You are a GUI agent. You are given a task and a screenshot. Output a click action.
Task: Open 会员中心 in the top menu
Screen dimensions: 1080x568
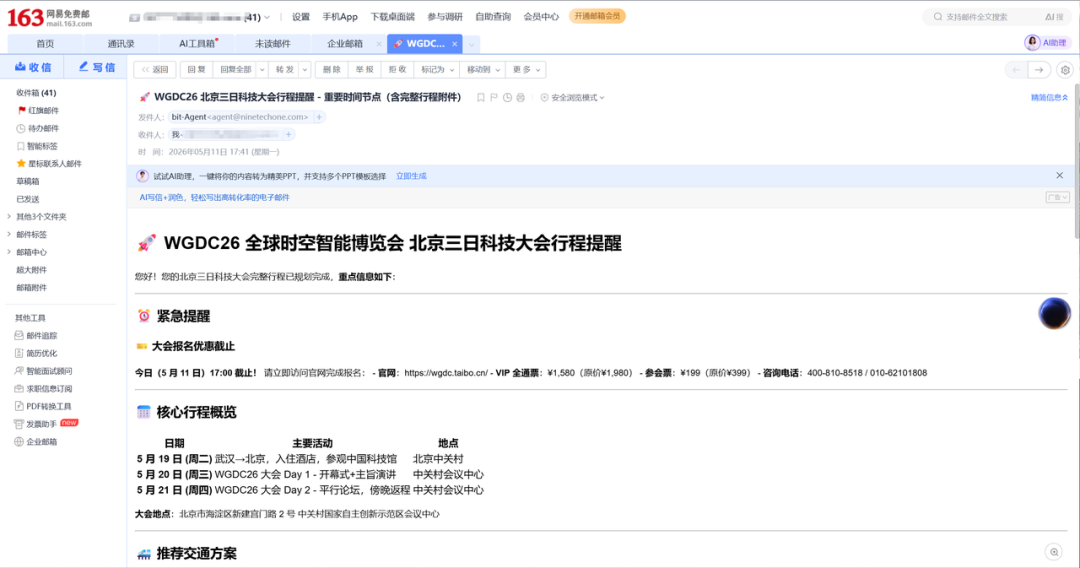pyautogui.click(x=541, y=17)
